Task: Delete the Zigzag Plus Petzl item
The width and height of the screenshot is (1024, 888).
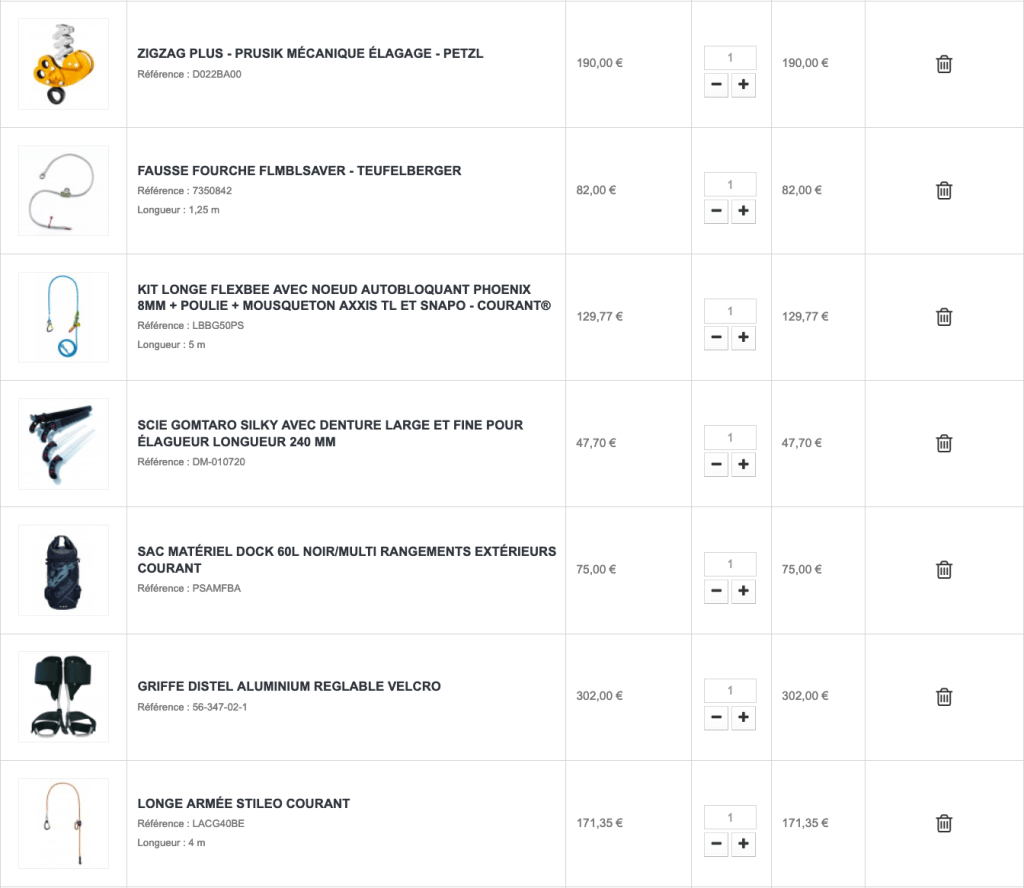Action: (943, 64)
